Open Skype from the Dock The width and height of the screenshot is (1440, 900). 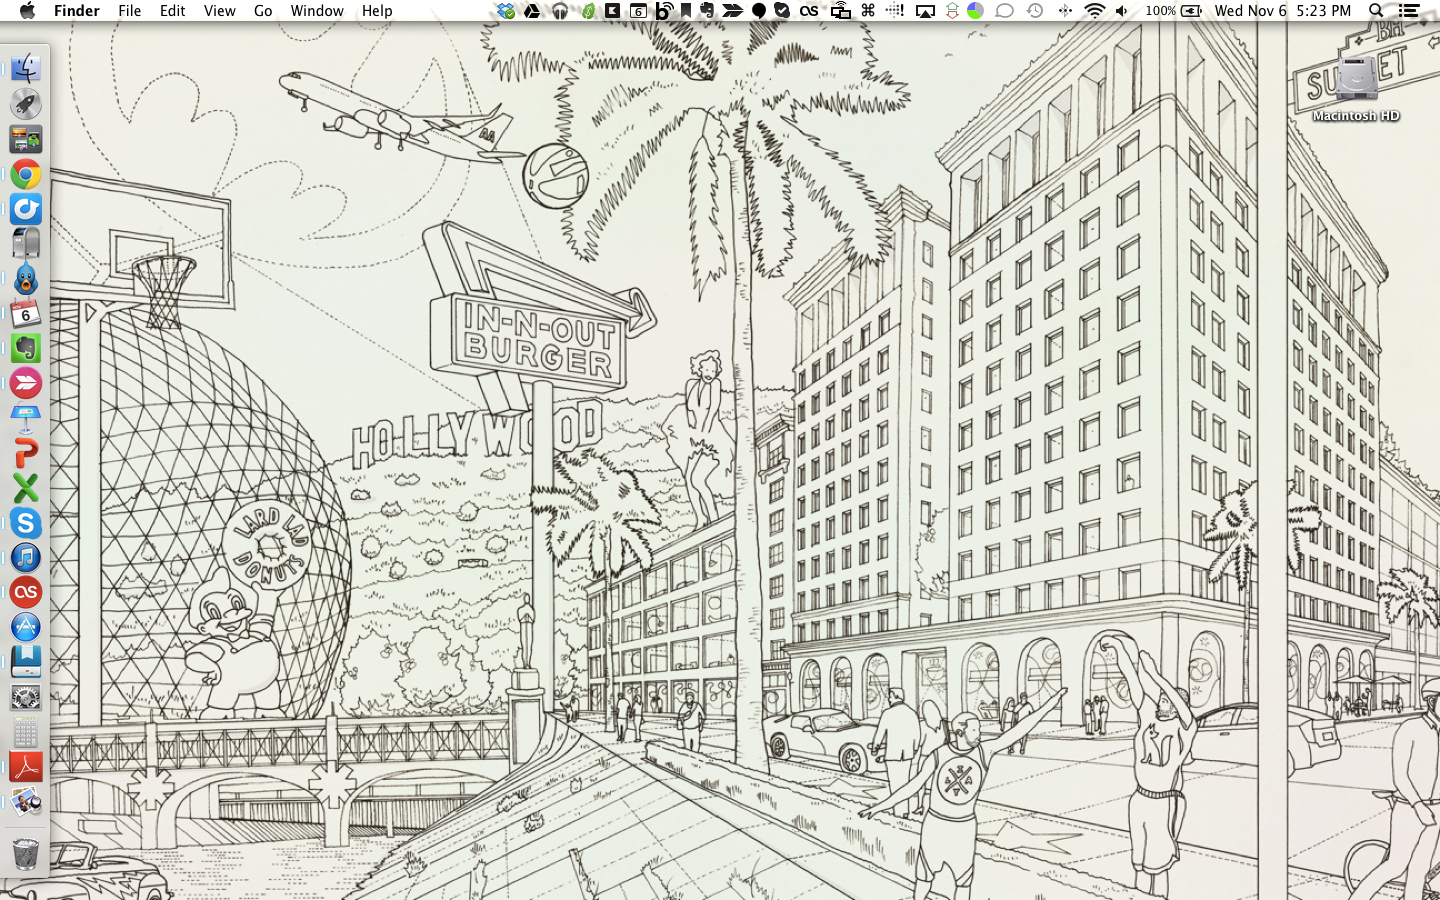pyautogui.click(x=26, y=523)
